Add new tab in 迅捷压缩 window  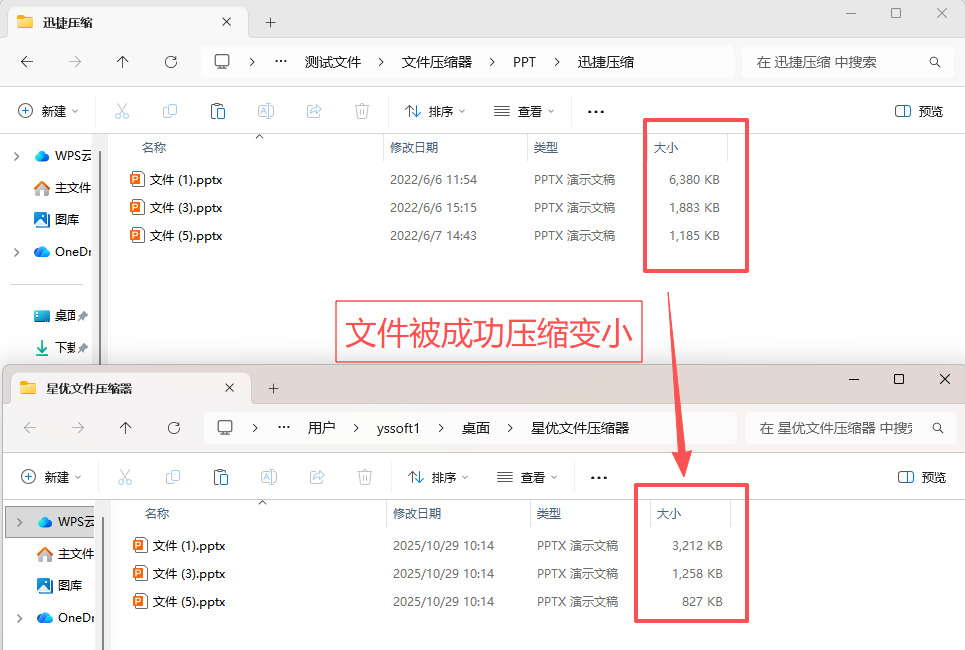click(x=271, y=23)
